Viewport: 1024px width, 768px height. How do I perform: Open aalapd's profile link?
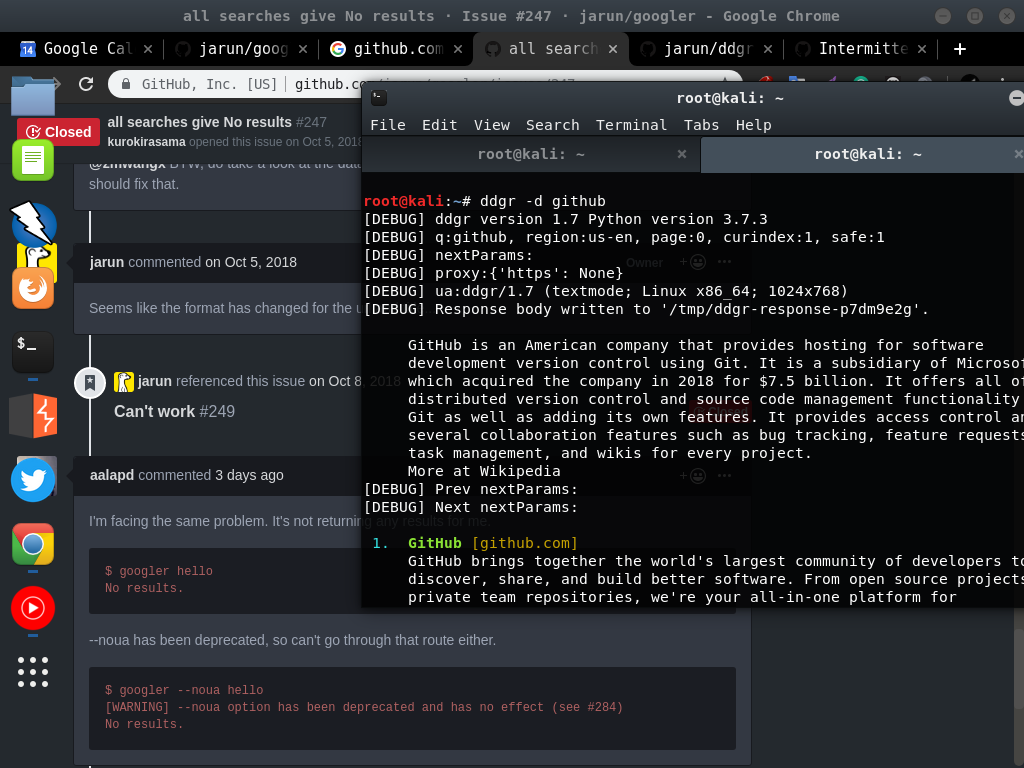[112, 475]
